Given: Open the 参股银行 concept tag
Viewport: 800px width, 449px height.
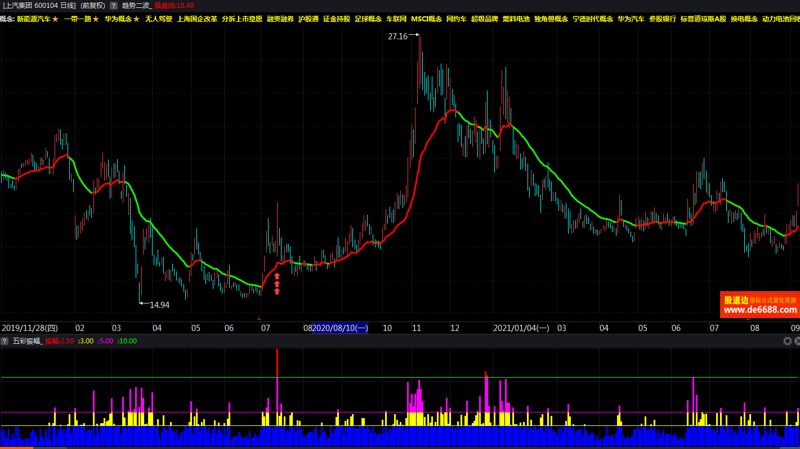Looking at the screenshot, I should [662, 19].
